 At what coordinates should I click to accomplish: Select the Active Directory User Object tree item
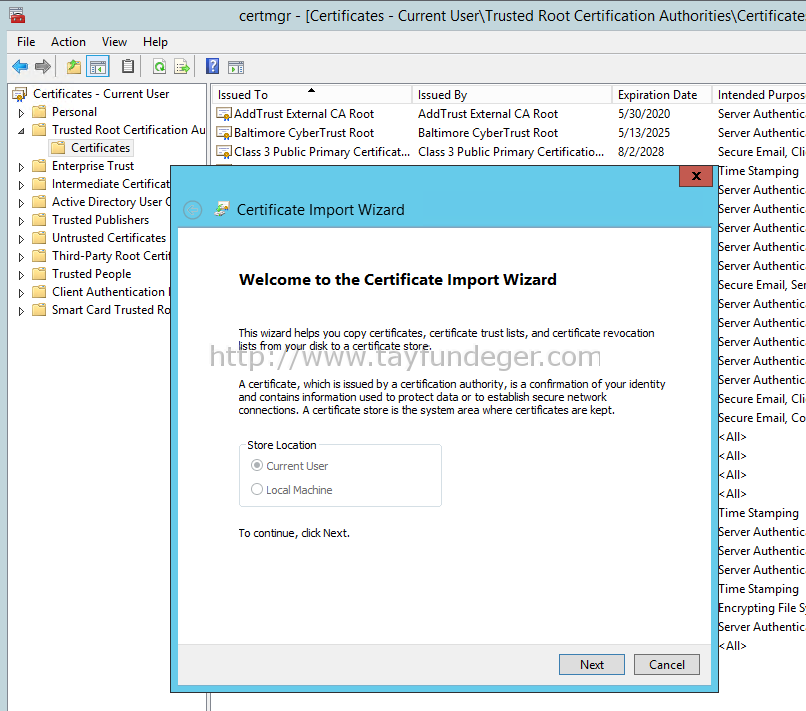111,202
